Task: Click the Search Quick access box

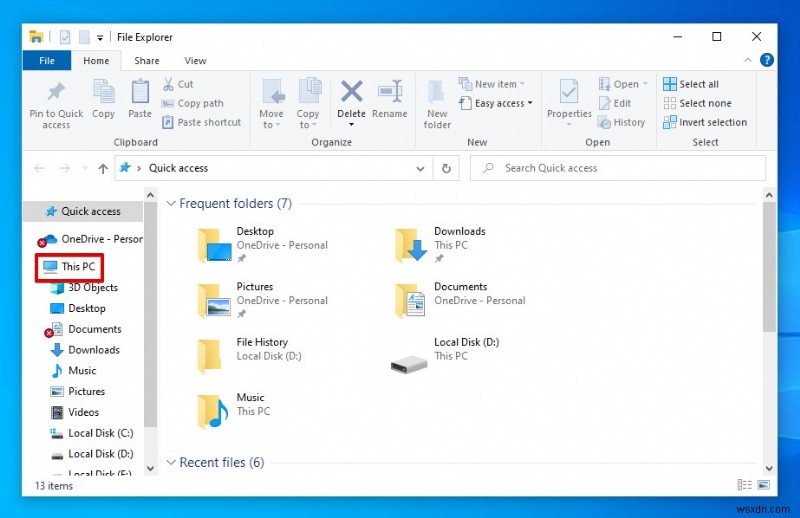Action: tap(618, 168)
